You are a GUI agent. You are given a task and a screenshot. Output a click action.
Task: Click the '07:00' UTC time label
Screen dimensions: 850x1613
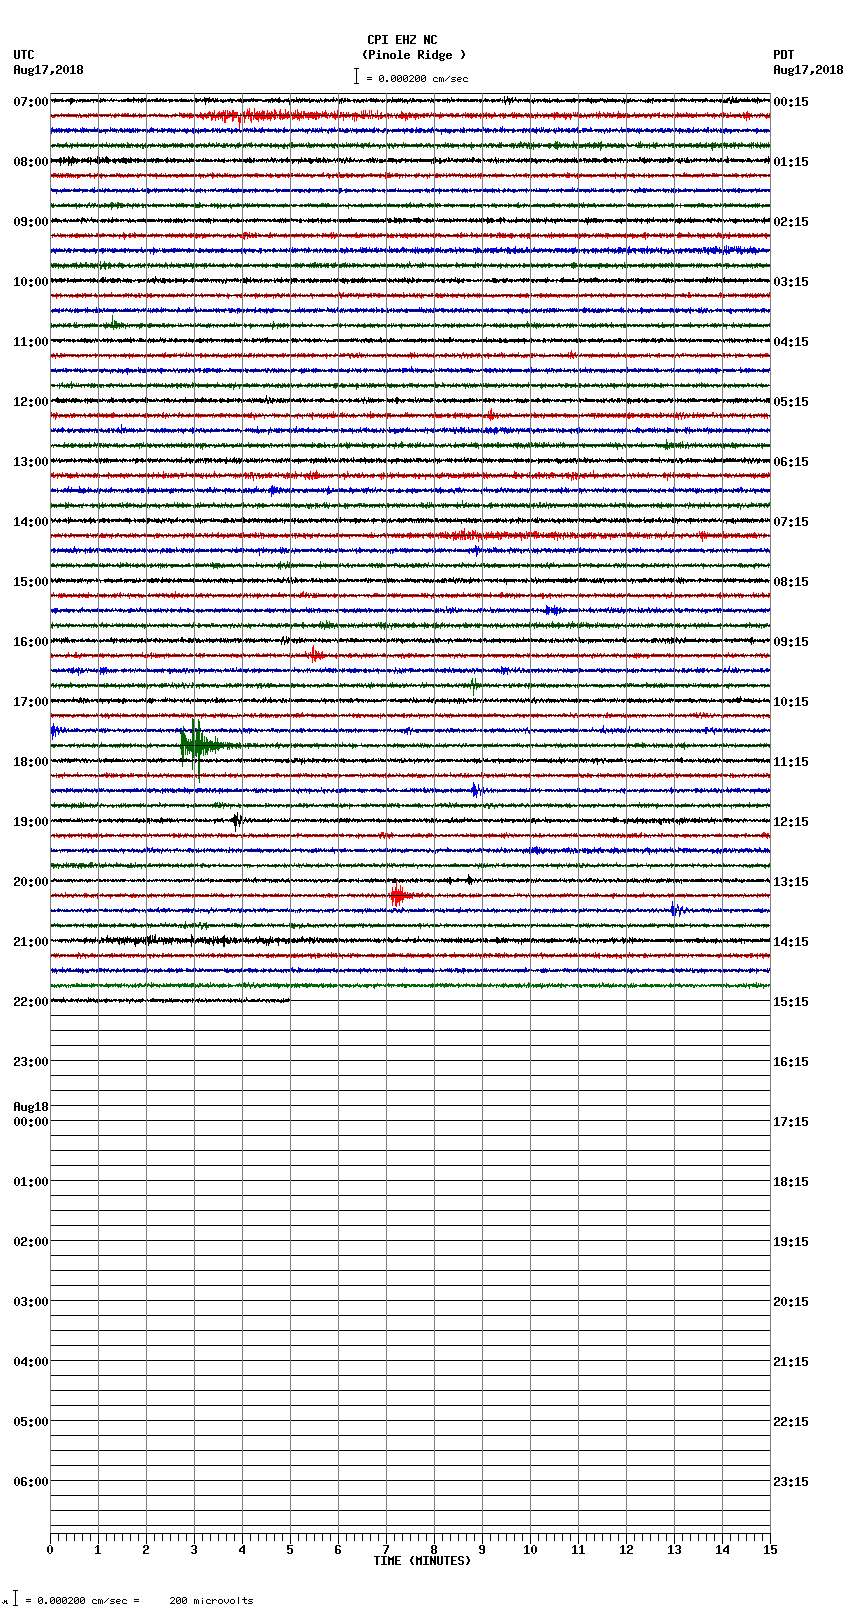point(31,102)
